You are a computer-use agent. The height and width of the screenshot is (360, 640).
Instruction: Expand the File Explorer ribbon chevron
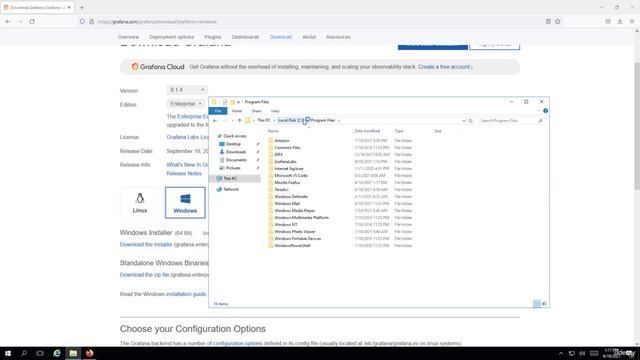[x=538, y=111]
